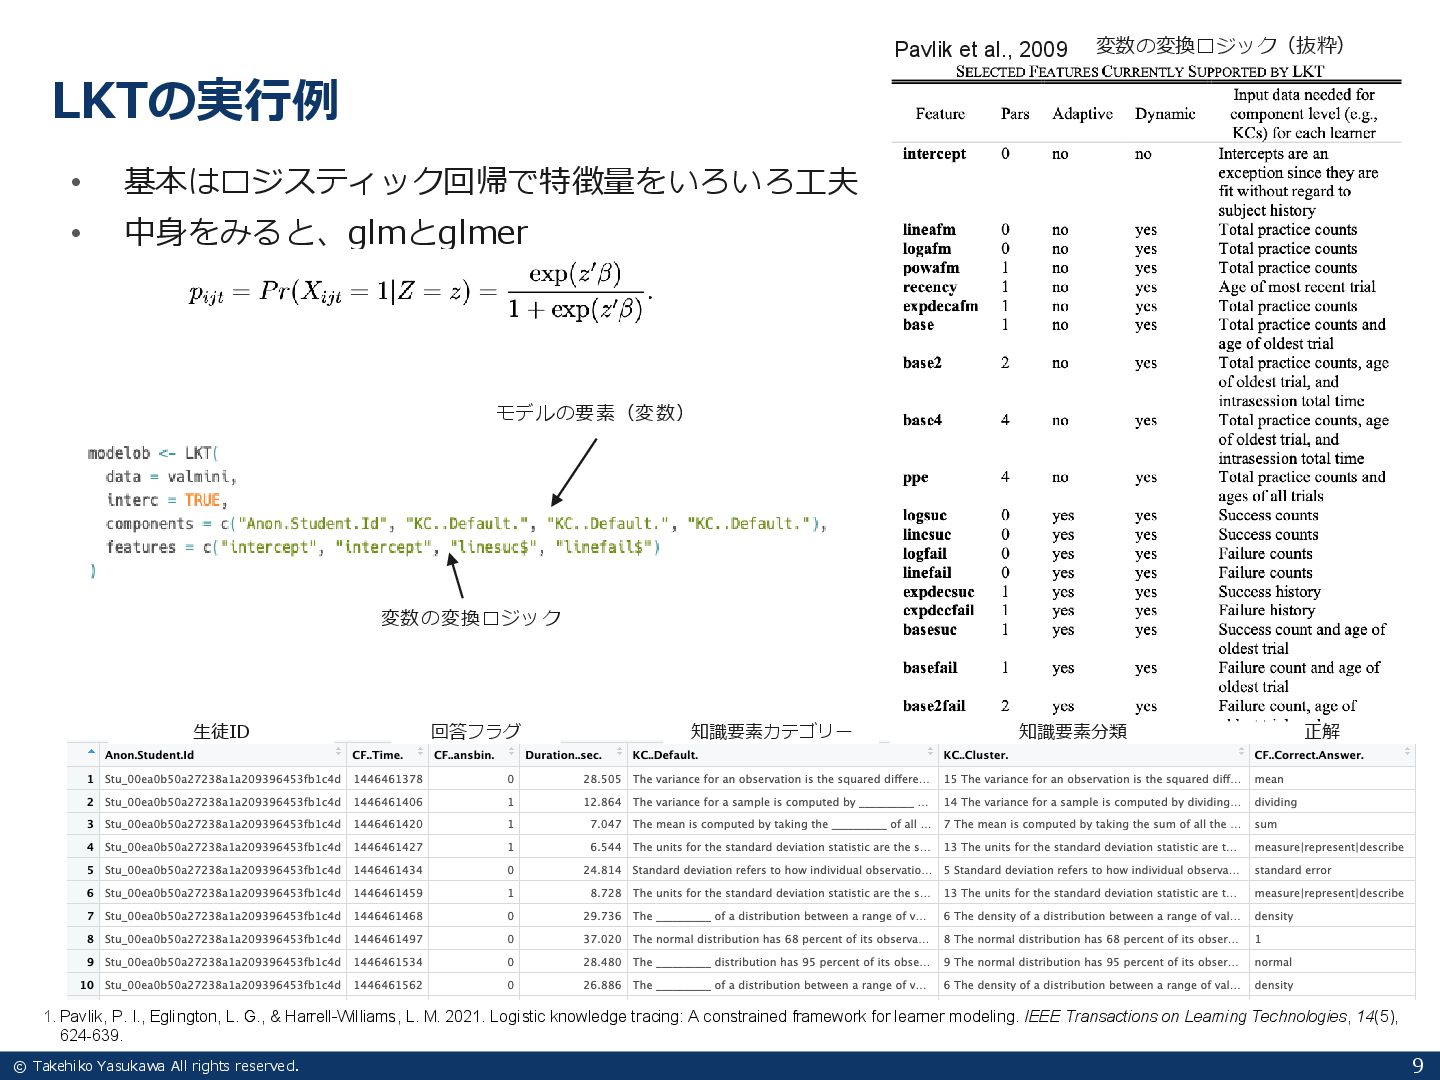Click the 'base2fail' feature row label
Viewport: 1440px width, 1080px height.
934,706
